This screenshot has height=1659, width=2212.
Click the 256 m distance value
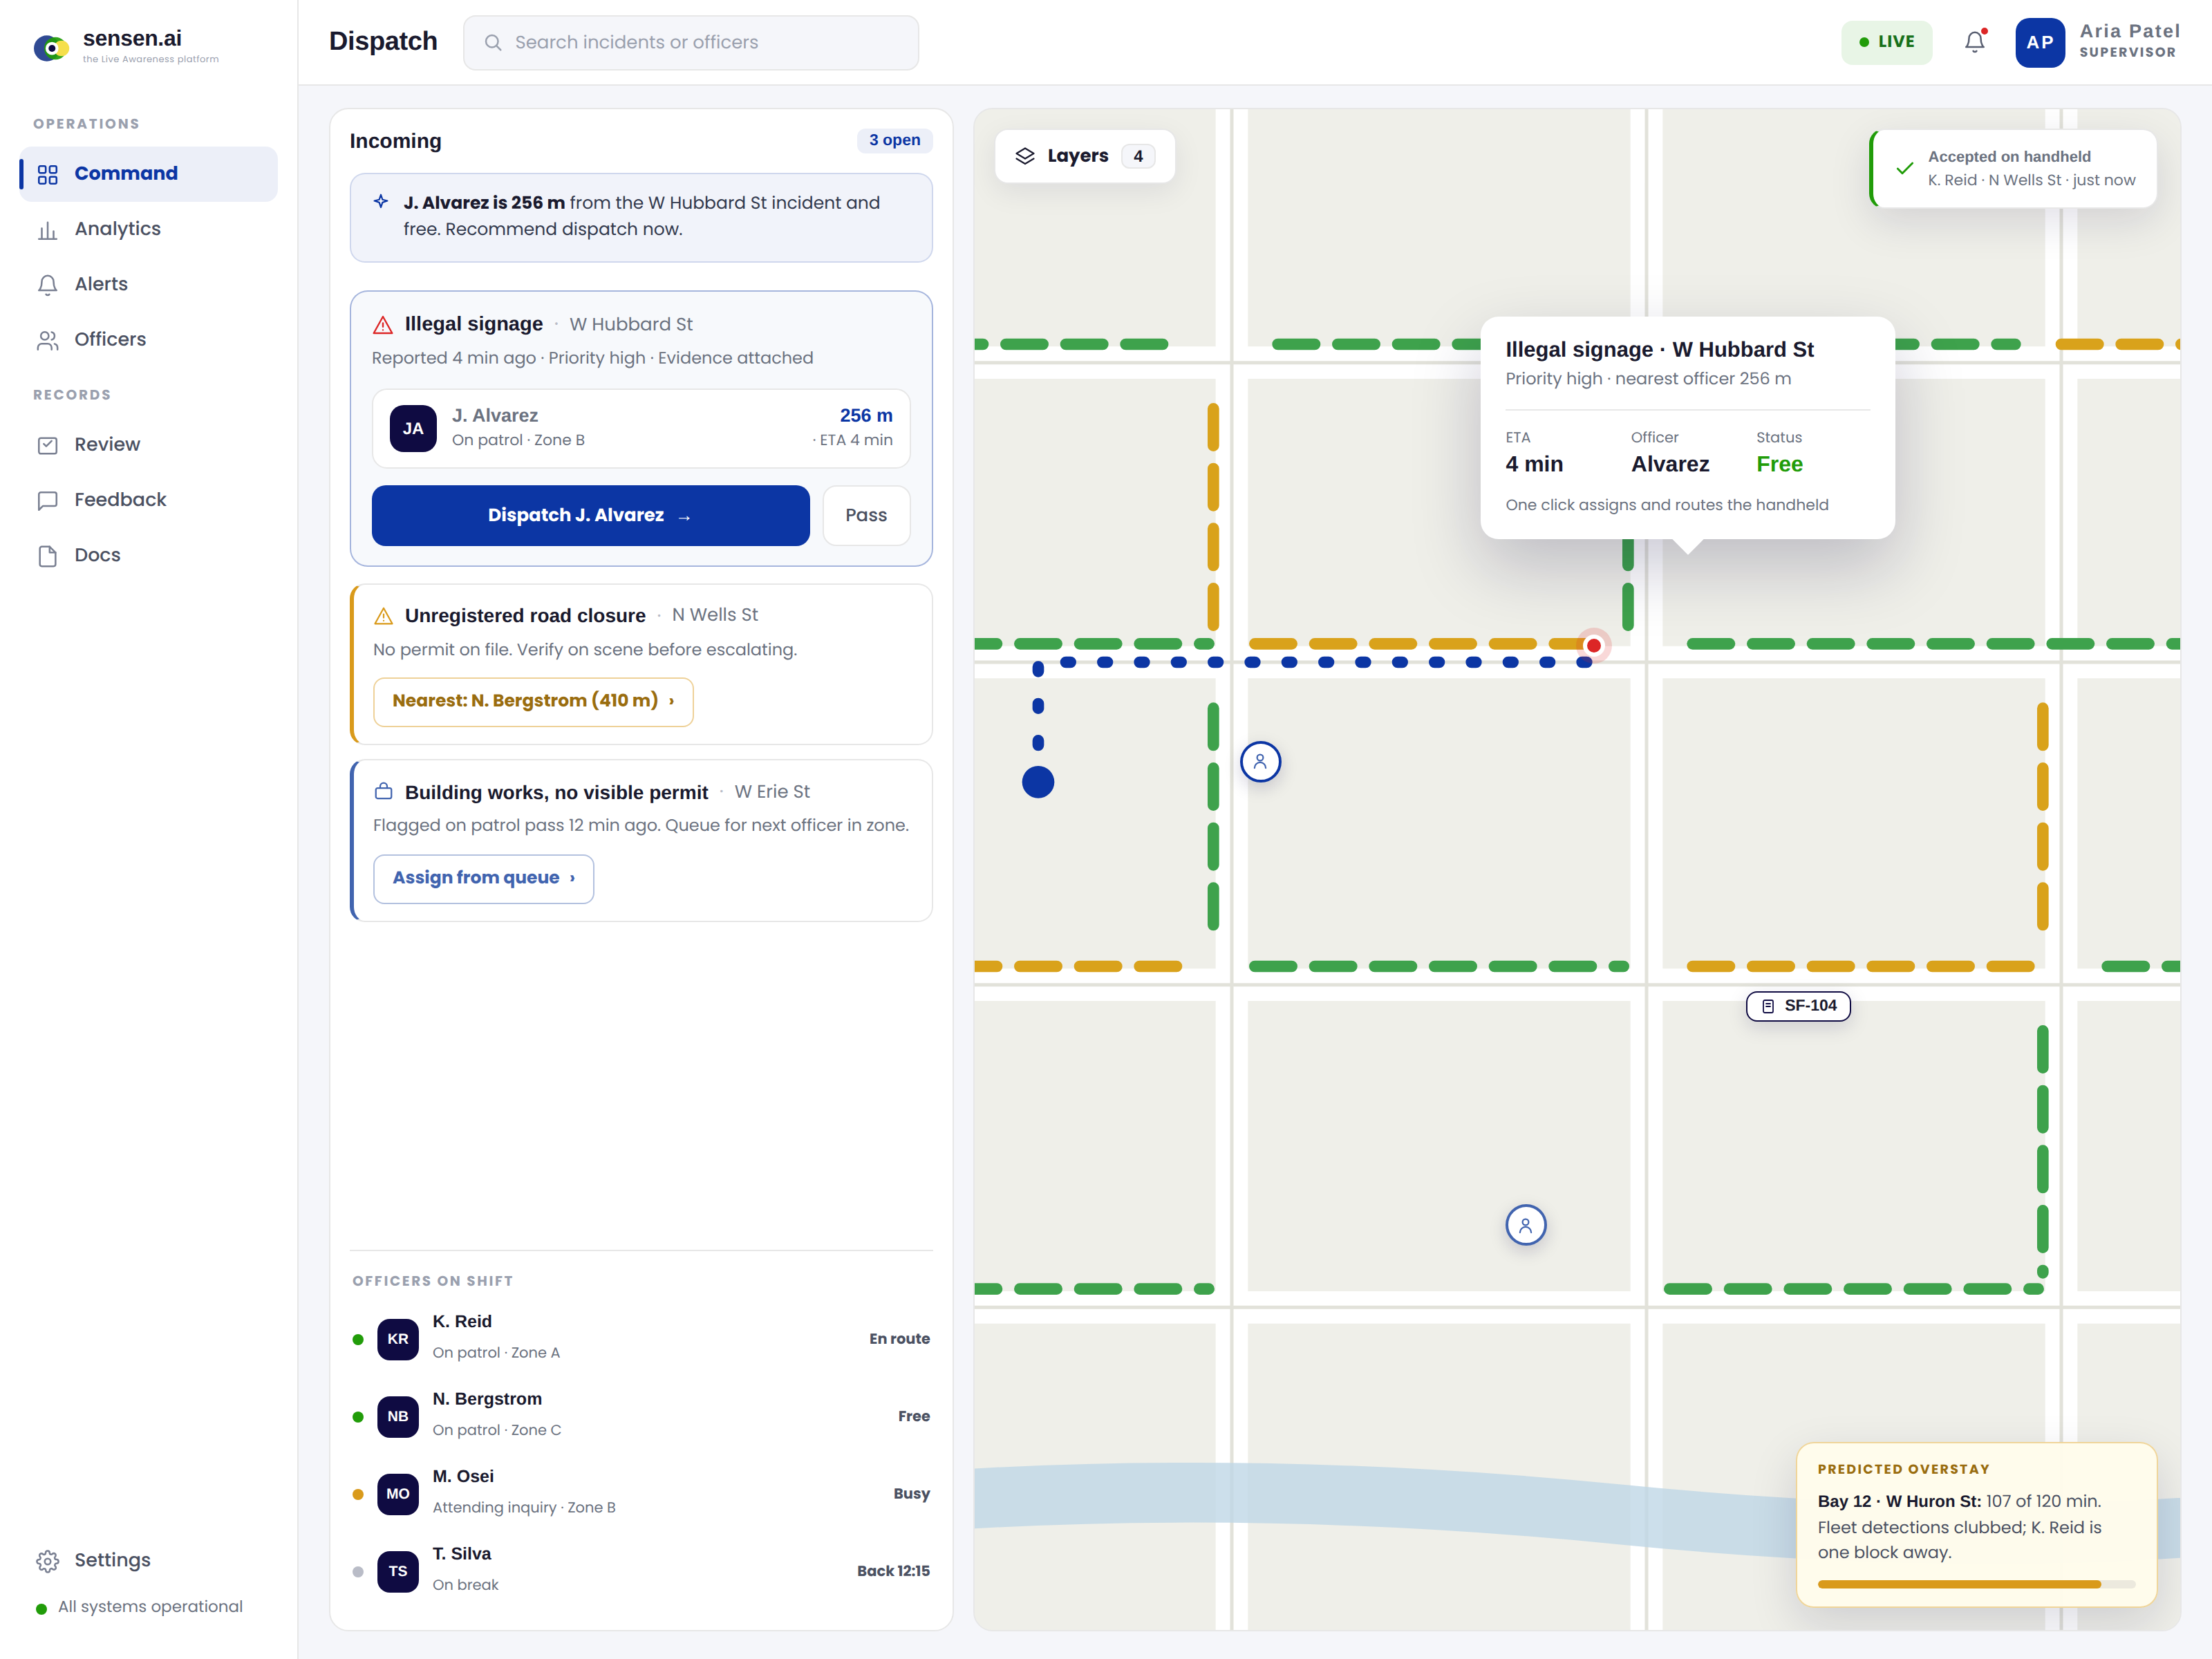(866, 415)
